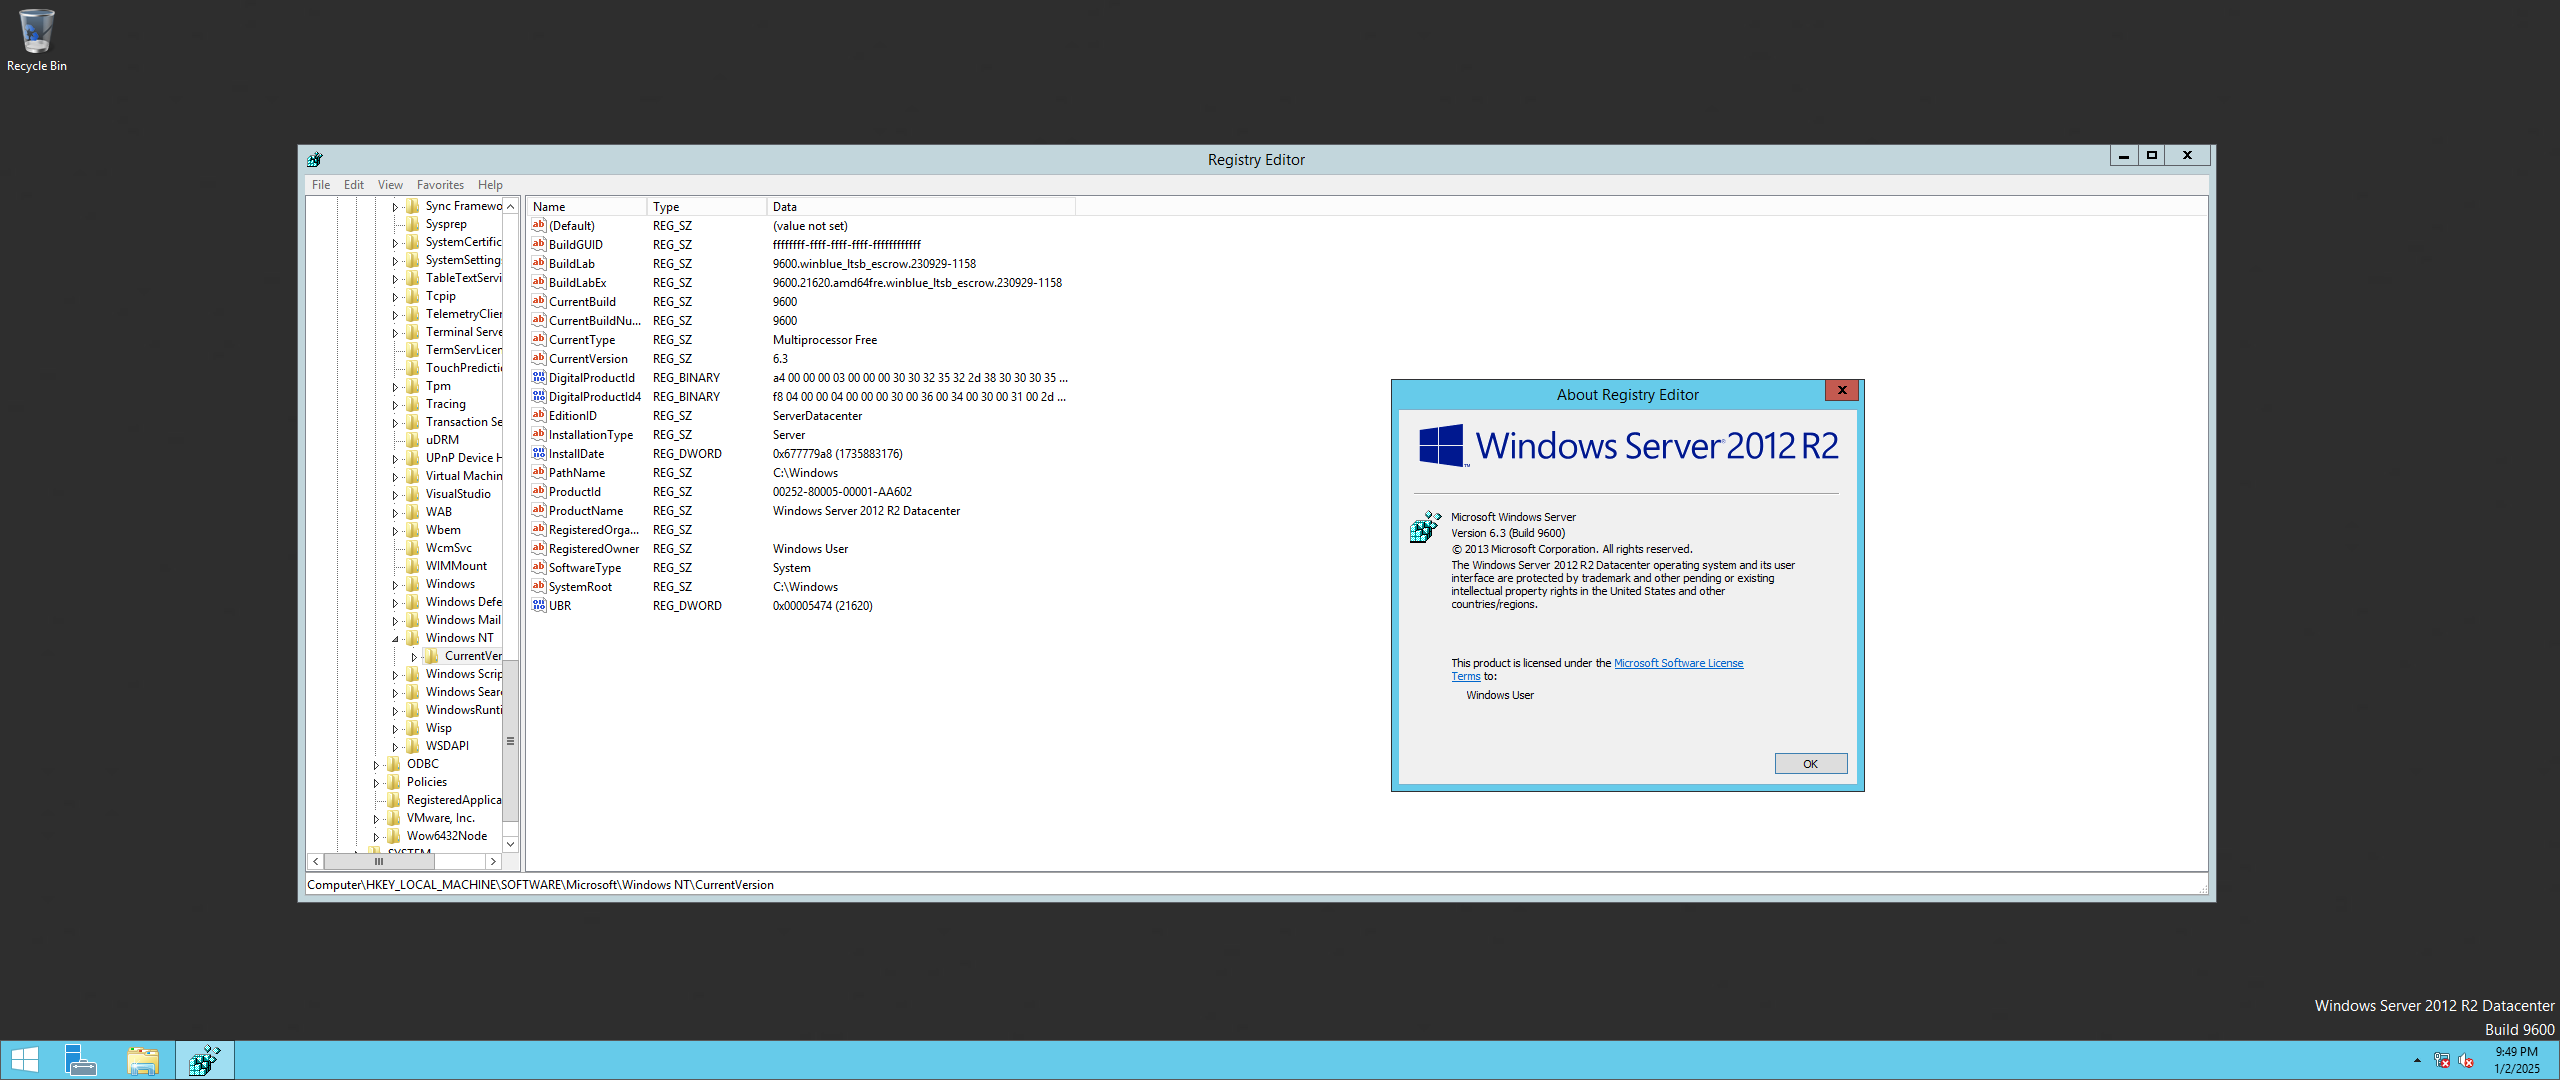
Task: Click the BuildGUID string value icon
Action: (539, 244)
